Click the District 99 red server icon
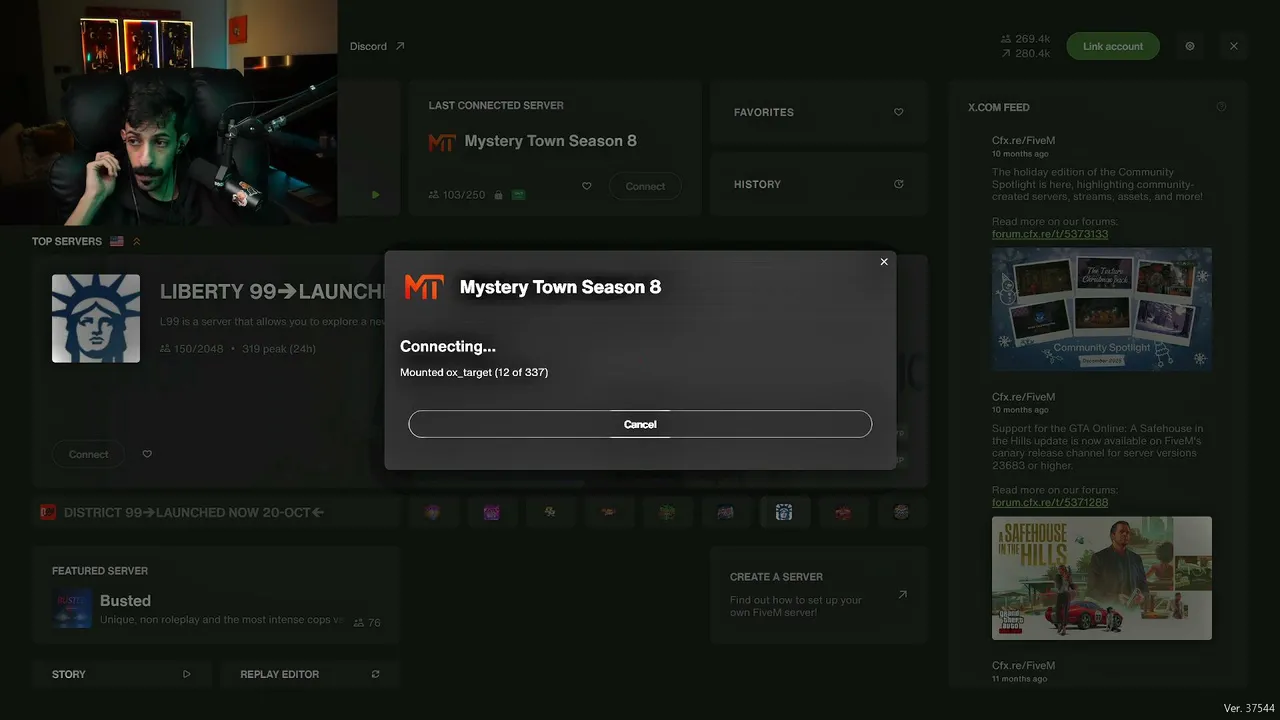Screen dimensions: 1280x720 point(47,512)
